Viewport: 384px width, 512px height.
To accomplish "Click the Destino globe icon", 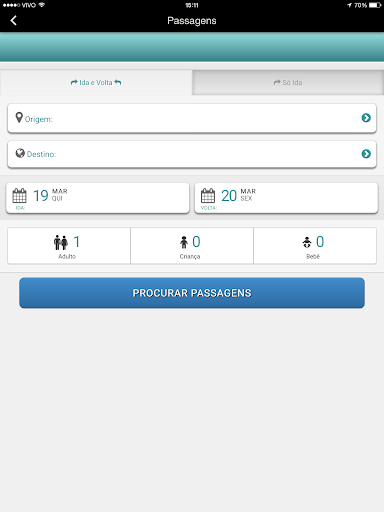I will pos(20,153).
